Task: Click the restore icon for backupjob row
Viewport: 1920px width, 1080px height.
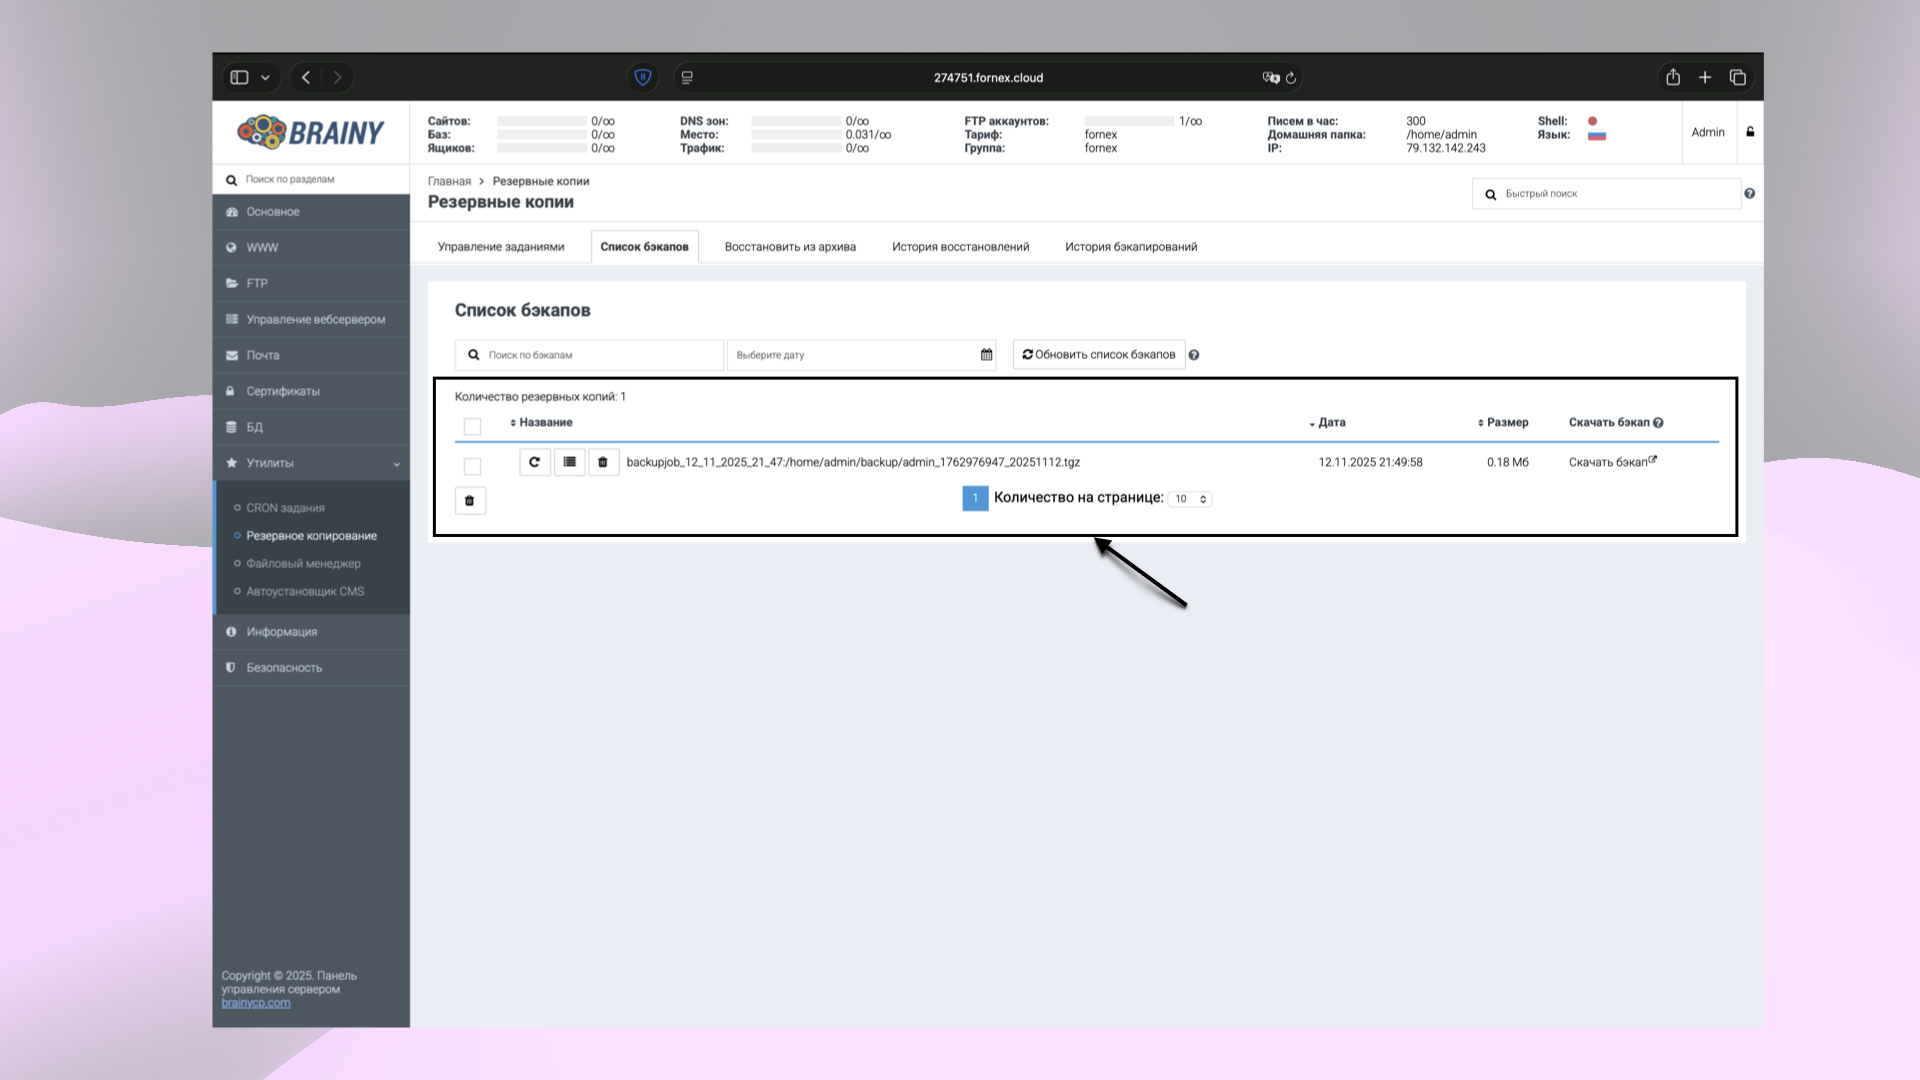Action: click(535, 462)
